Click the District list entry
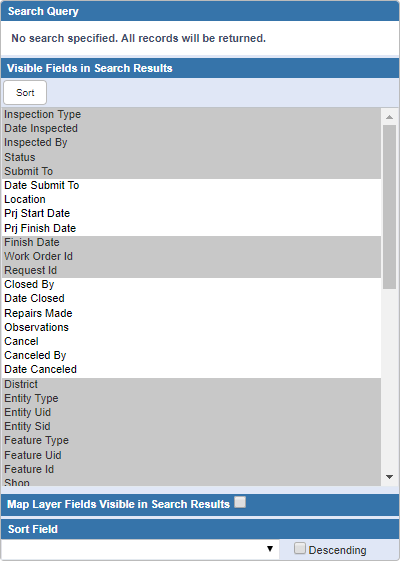Screen dimensions: 400x561 [191, 384]
